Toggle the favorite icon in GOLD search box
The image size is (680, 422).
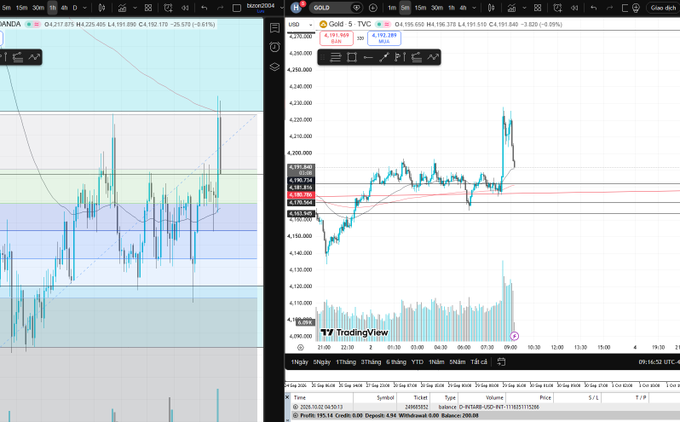pyautogui.click(x=356, y=8)
